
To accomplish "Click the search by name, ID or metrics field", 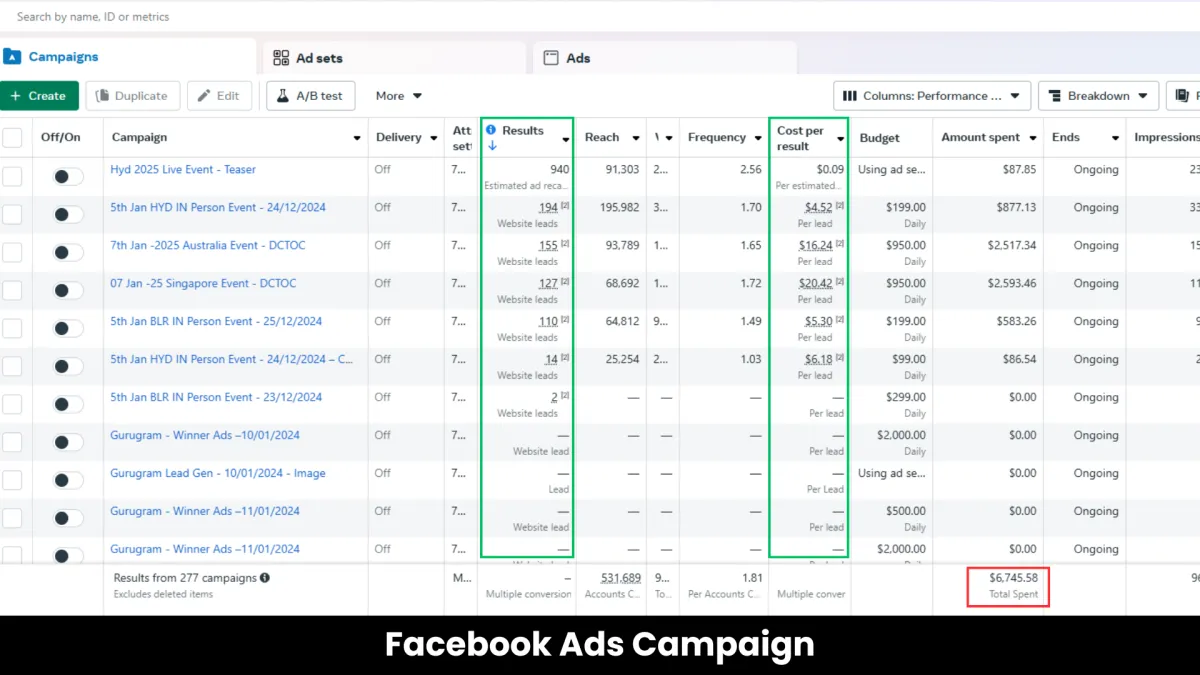I will [600, 16].
